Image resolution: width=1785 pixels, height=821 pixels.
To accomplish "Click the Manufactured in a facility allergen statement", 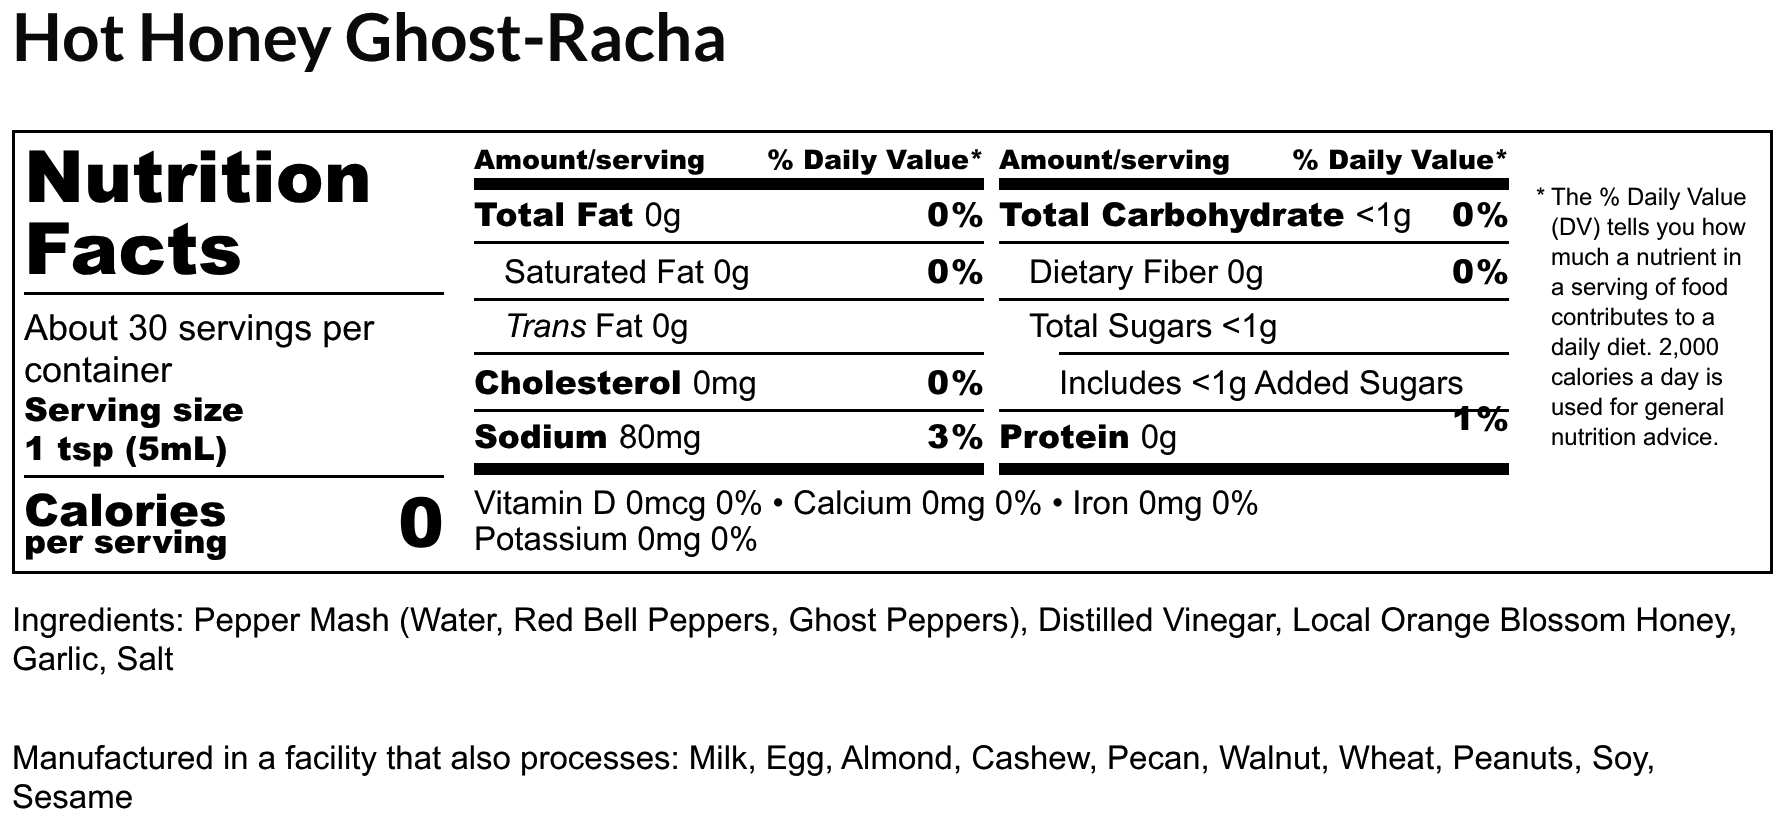I will (x=833, y=777).
